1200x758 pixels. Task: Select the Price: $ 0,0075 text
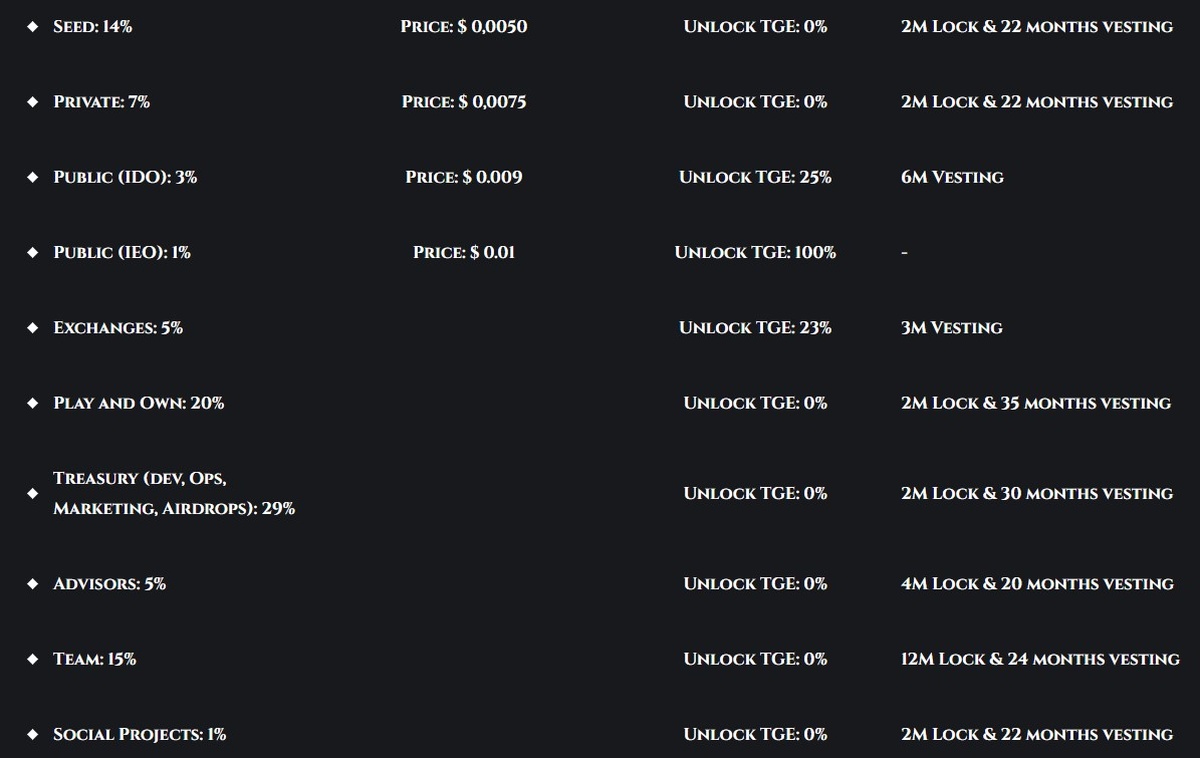click(464, 102)
